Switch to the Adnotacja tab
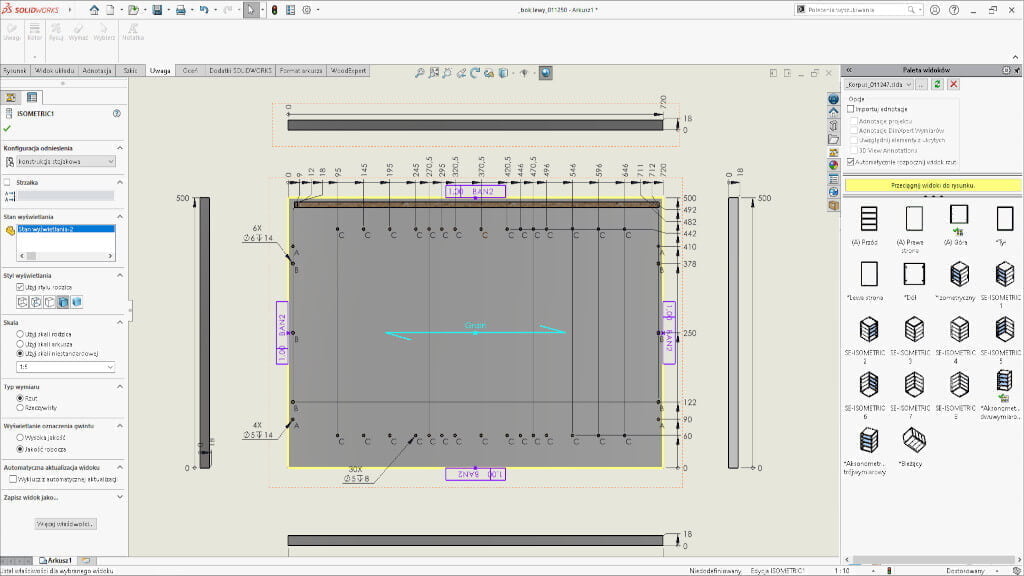The width and height of the screenshot is (1024, 576). coord(97,71)
